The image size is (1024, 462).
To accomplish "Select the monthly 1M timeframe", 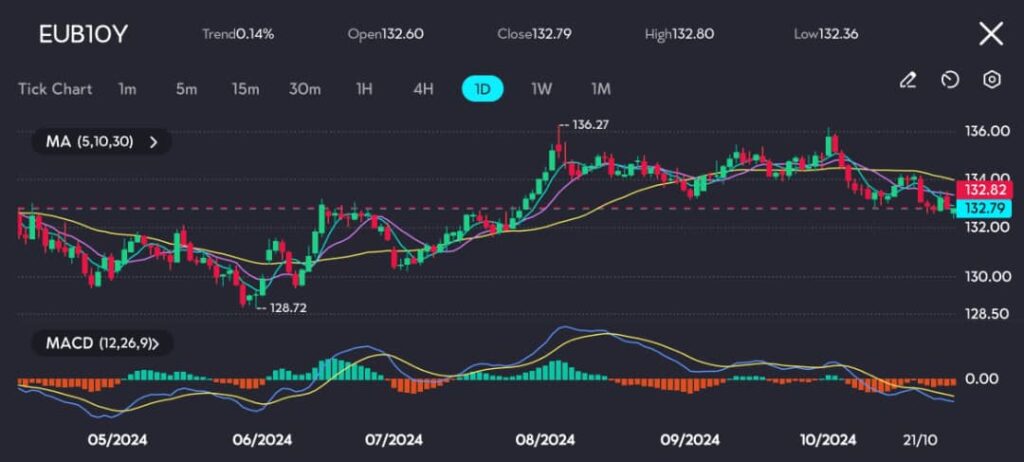I will click(x=600, y=89).
